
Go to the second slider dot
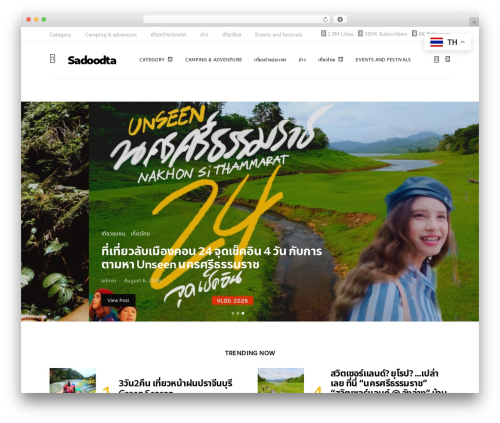tap(238, 313)
